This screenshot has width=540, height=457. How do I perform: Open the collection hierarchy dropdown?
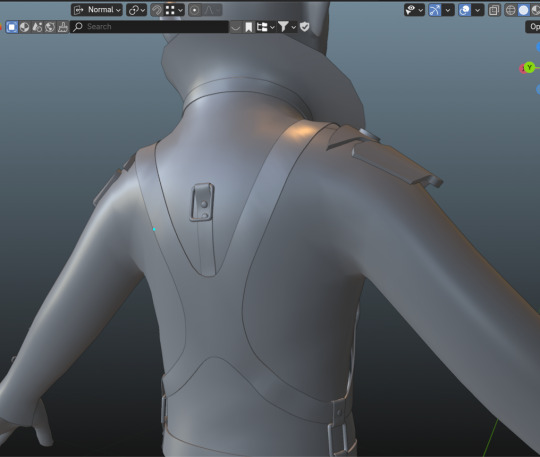coord(266,27)
